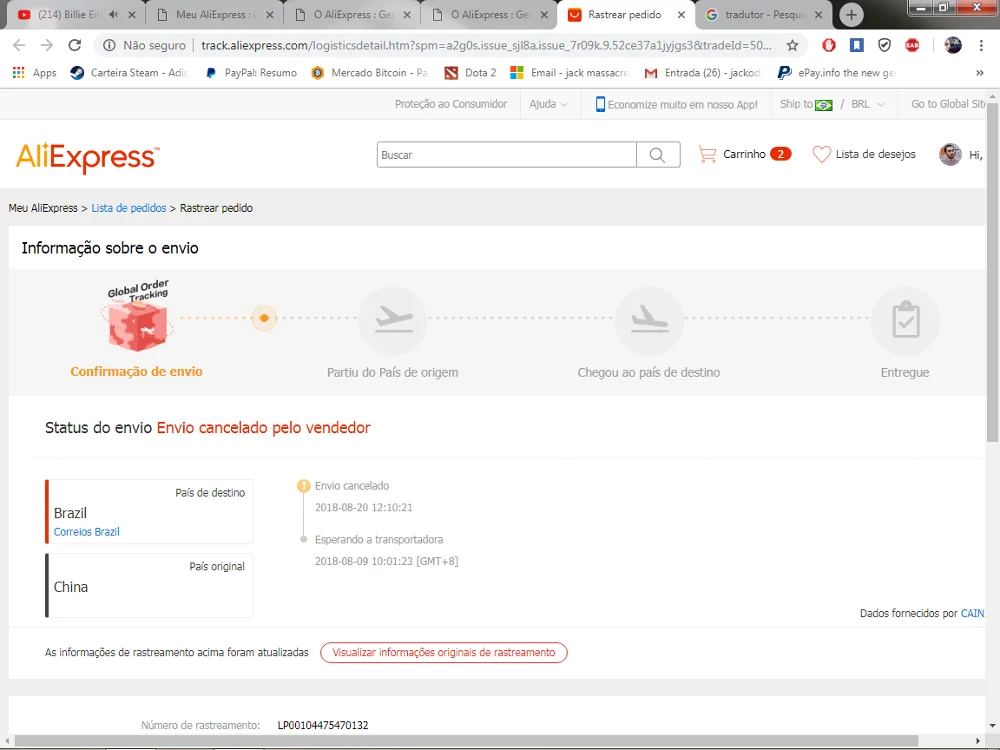The image size is (1000, 750).
Task: Click the Envio cancelado timestamp 2018-08-20
Action: pyautogui.click(x=364, y=508)
